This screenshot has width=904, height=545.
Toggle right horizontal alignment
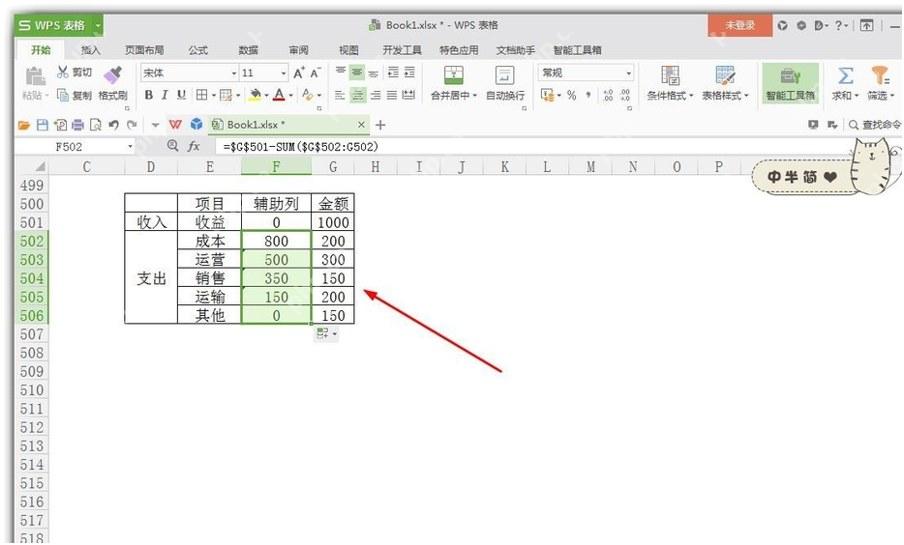(375, 95)
